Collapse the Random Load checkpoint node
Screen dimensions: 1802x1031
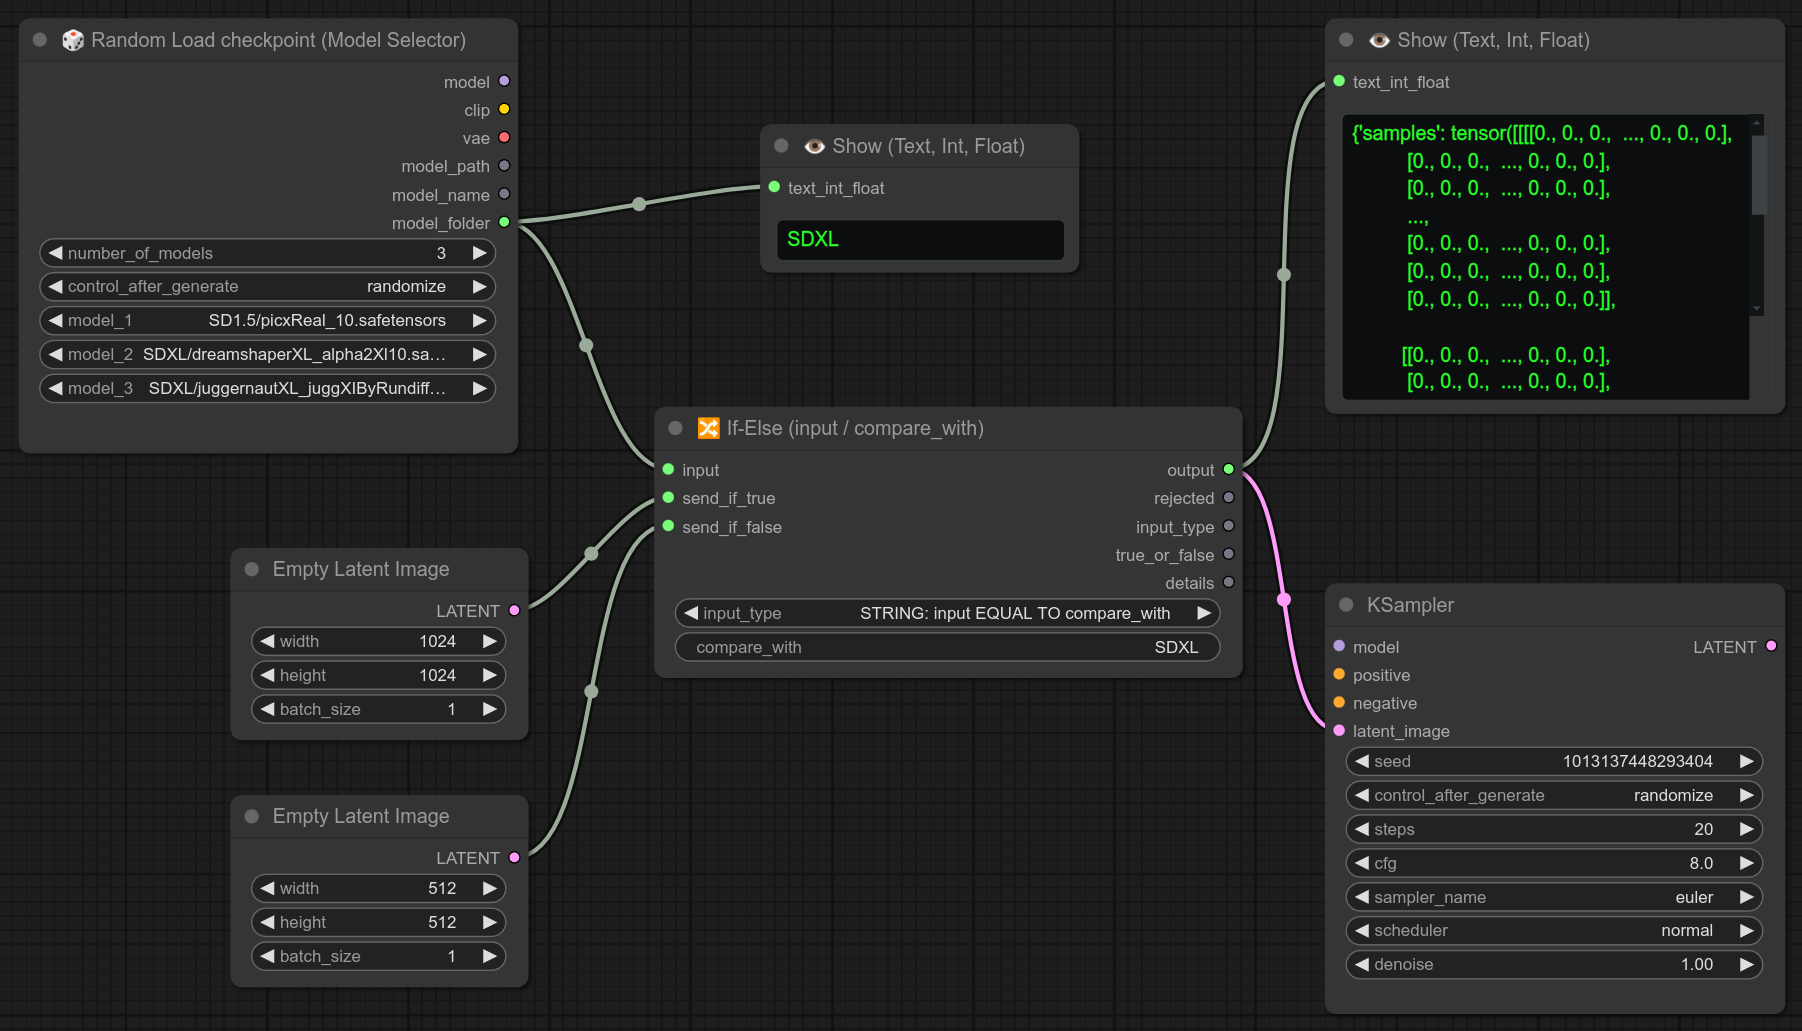coord(40,40)
